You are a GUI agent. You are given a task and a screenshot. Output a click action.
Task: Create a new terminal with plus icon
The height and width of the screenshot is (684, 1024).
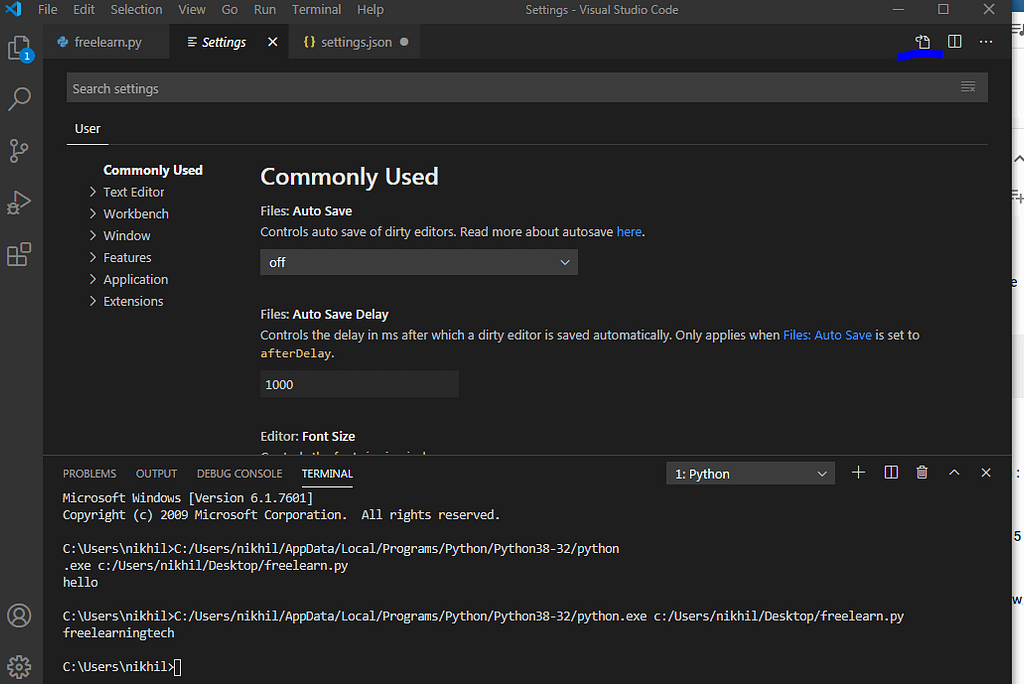(x=859, y=472)
